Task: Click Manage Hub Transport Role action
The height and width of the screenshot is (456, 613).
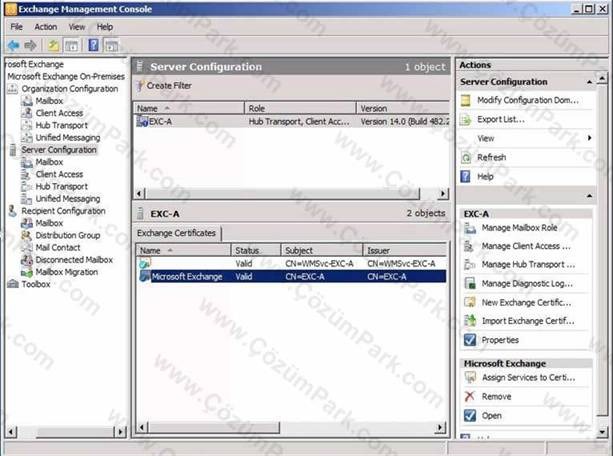Action: [528, 265]
